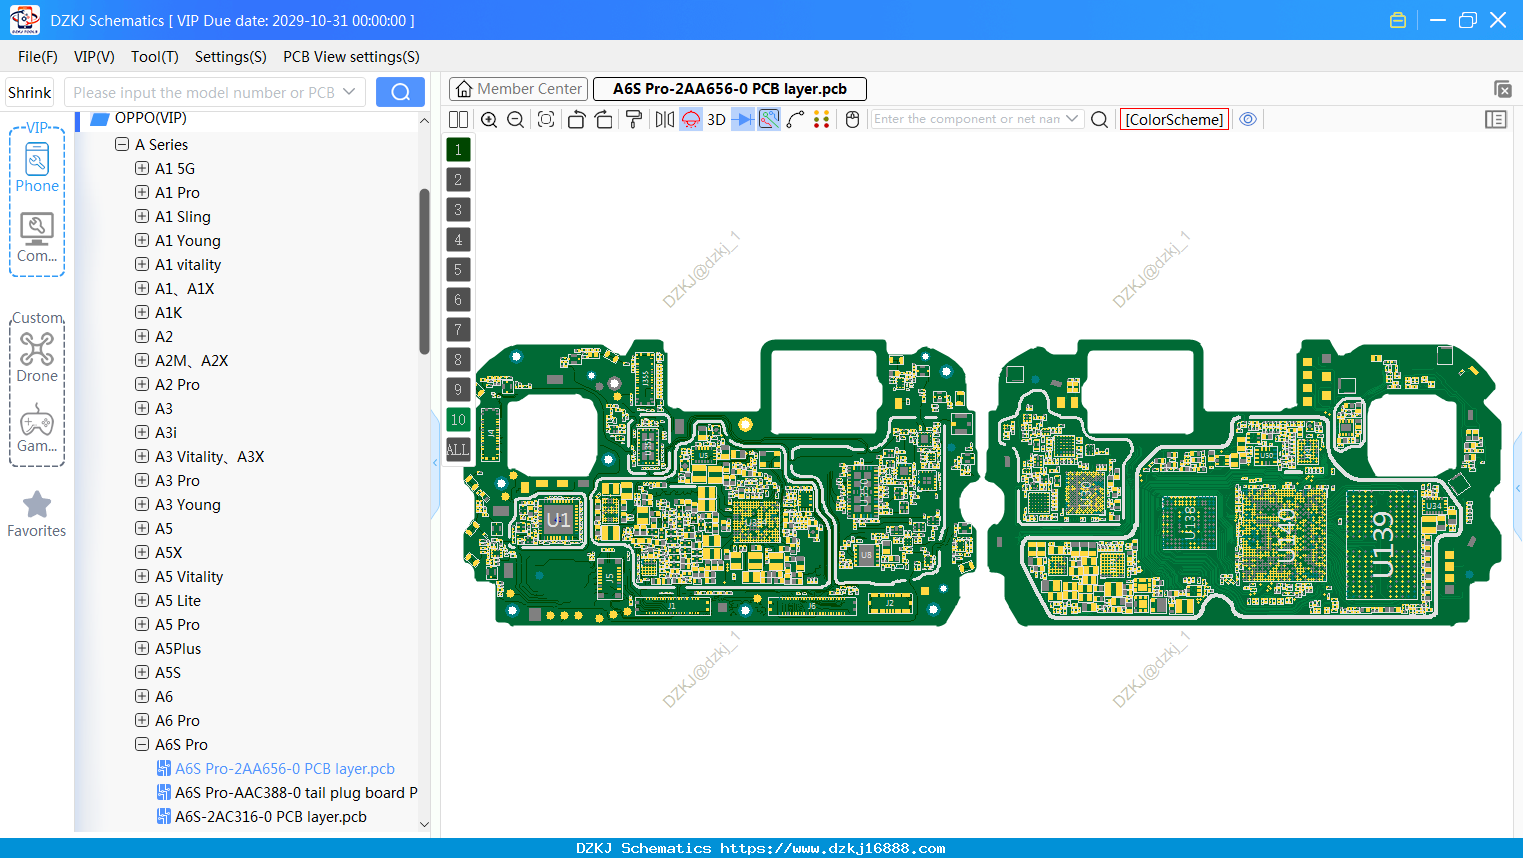Click the split view layout icon

[458, 119]
